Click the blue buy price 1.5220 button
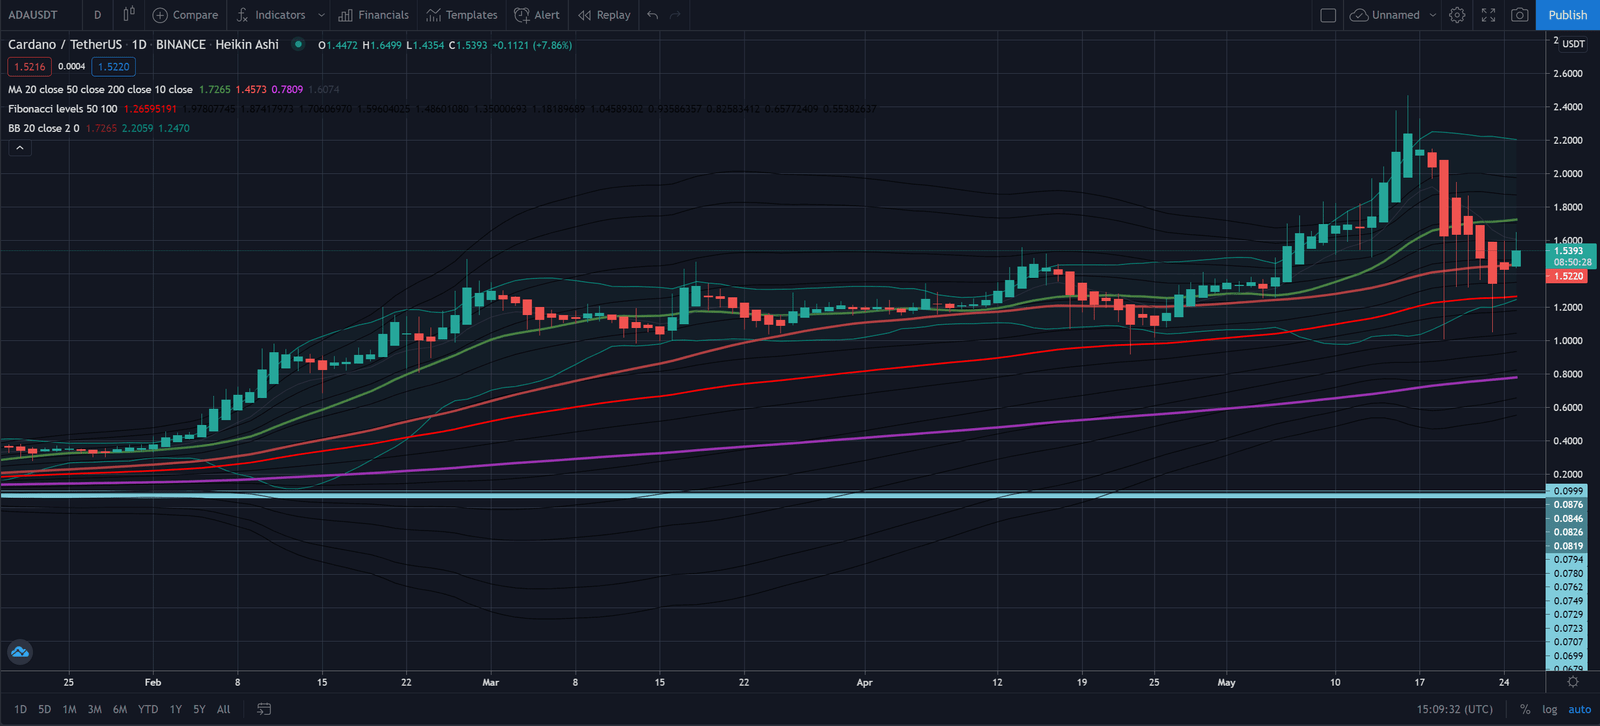 113,67
